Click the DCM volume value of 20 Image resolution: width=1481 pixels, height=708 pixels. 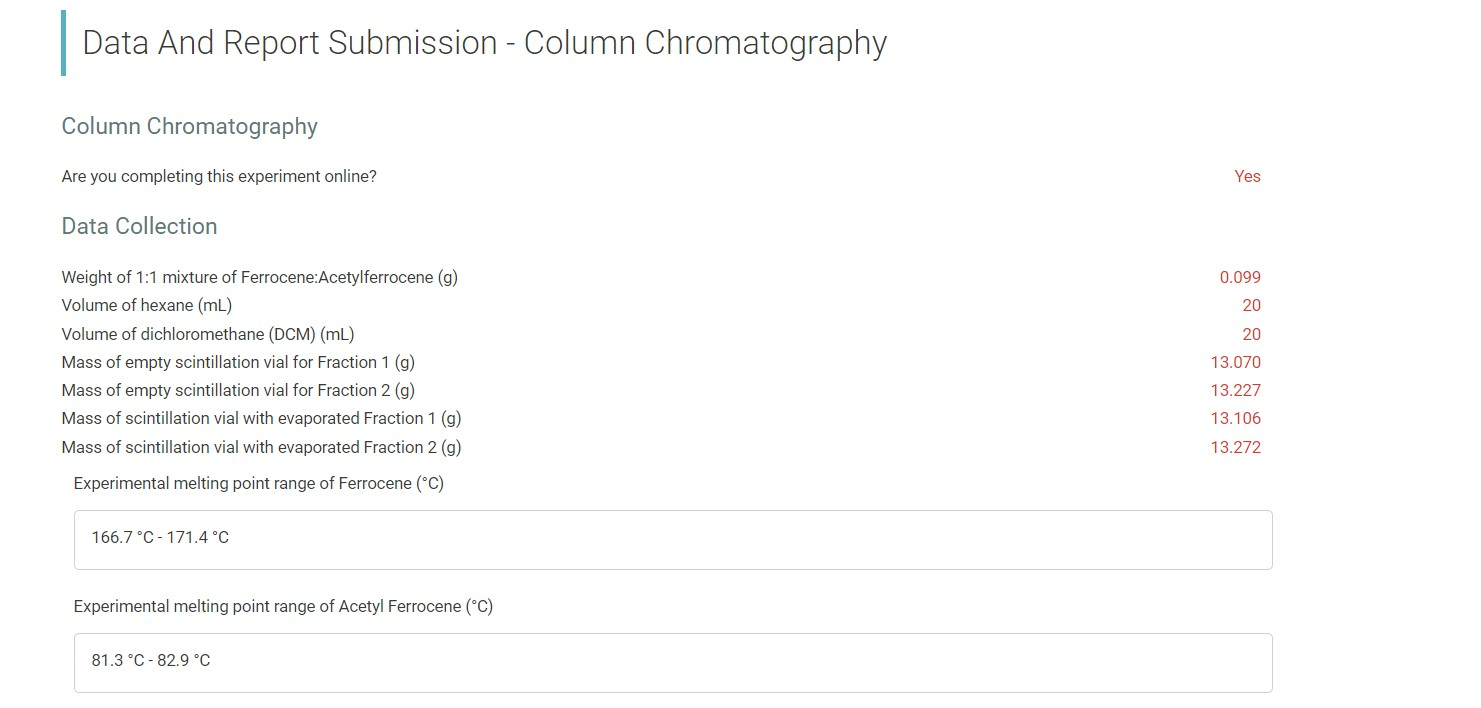tap(1252, 334)
